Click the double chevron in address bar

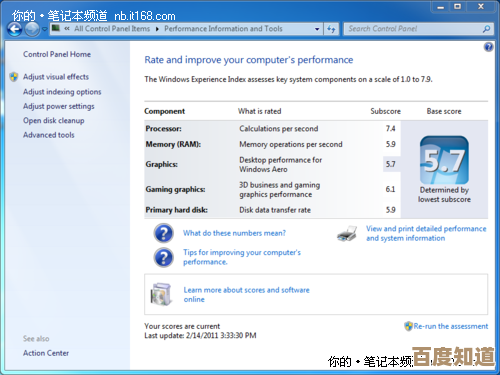pos(67,29)
